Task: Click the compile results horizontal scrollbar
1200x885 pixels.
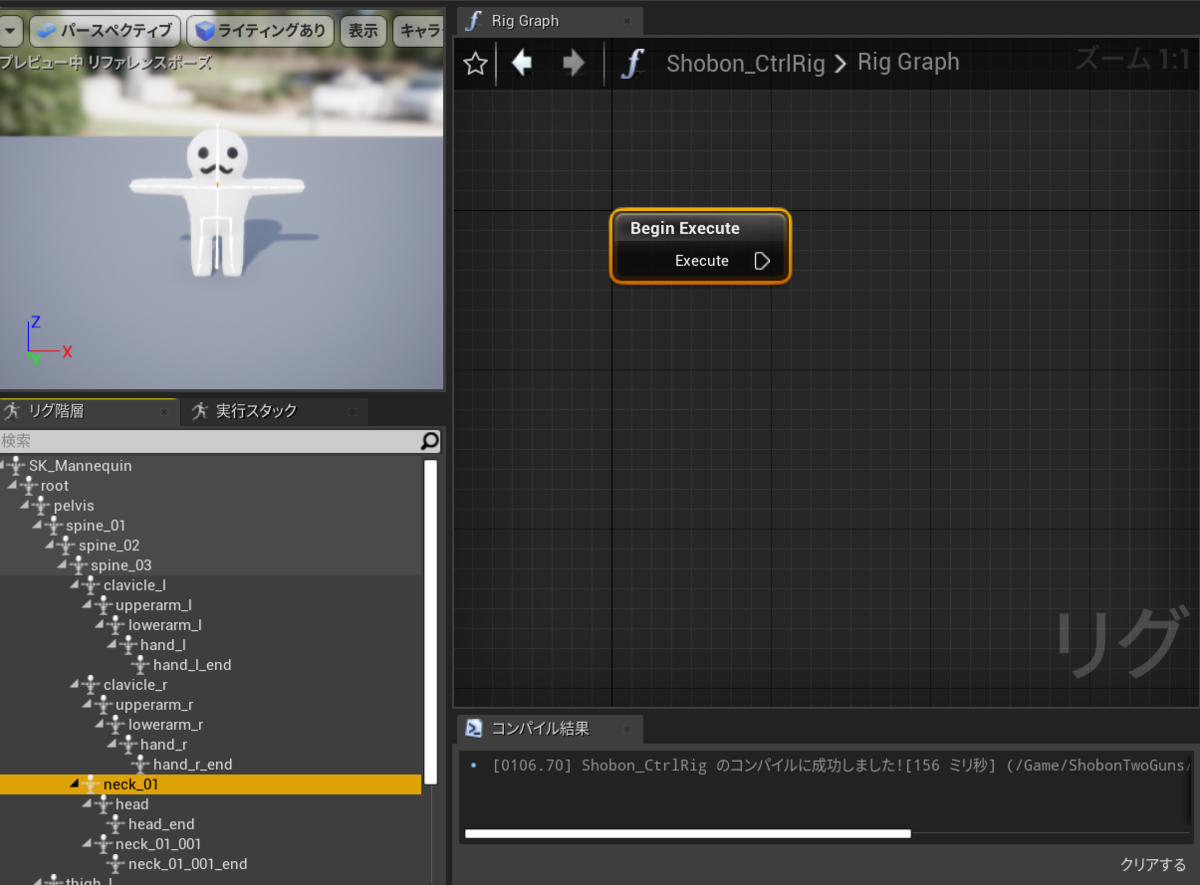Action: [x=688, y=833]
